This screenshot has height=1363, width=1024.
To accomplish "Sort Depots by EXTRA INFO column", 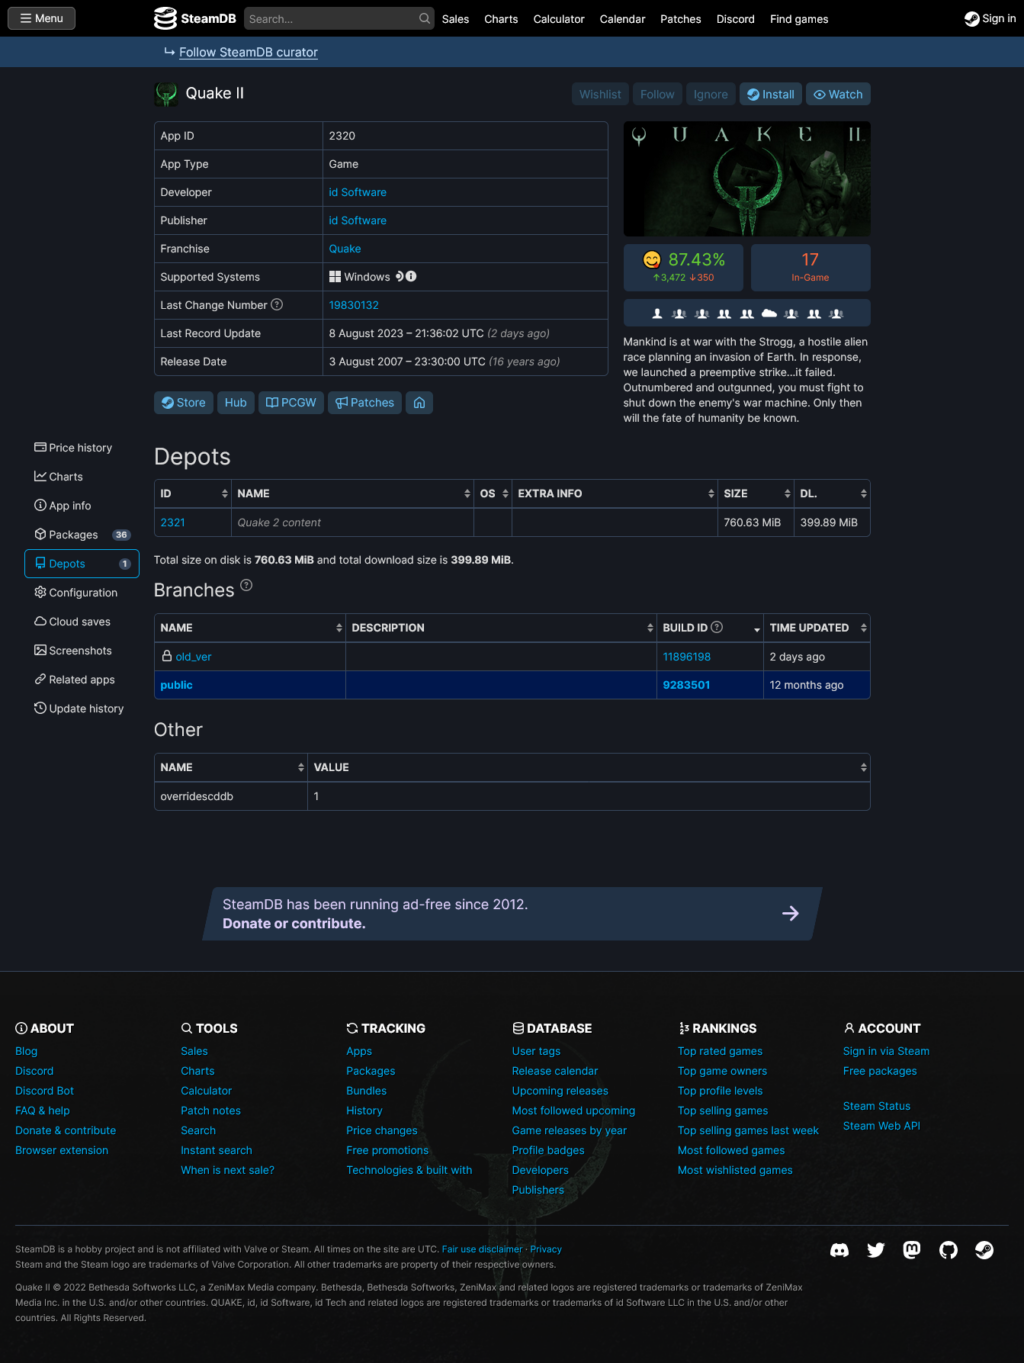I will point(615,493).
